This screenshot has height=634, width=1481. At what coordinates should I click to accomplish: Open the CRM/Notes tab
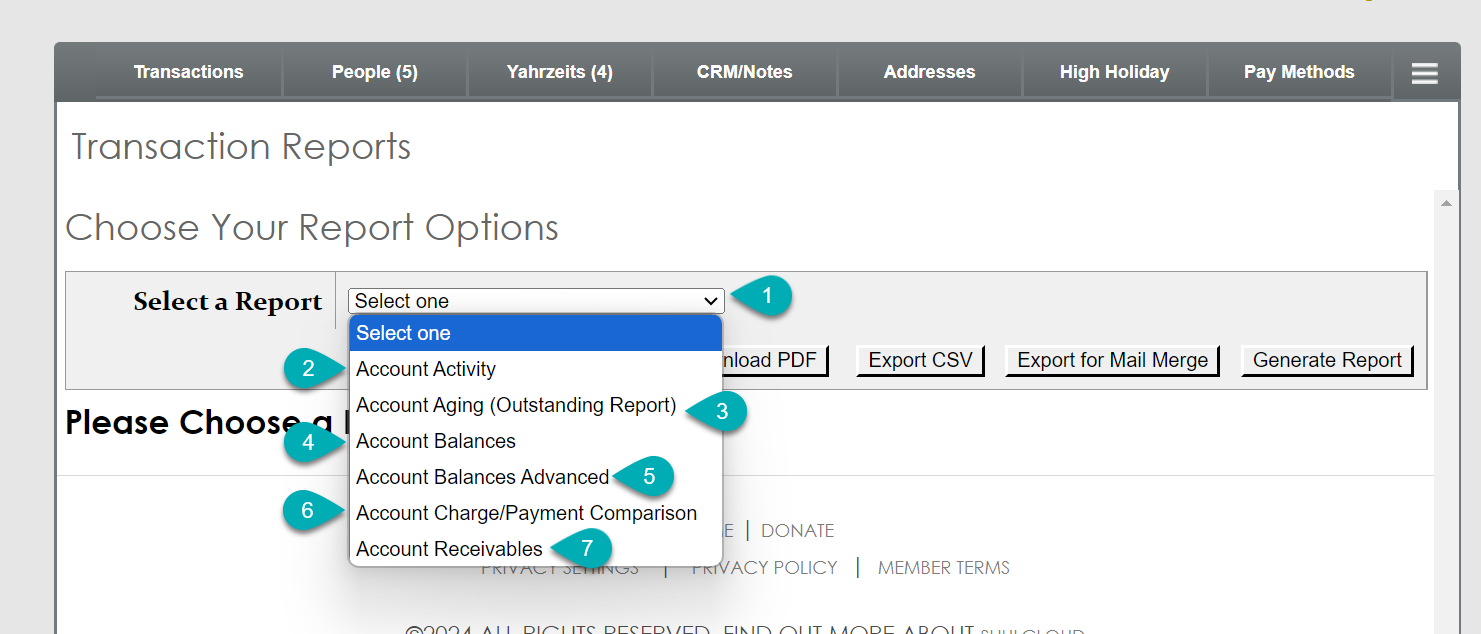point(744,71)
